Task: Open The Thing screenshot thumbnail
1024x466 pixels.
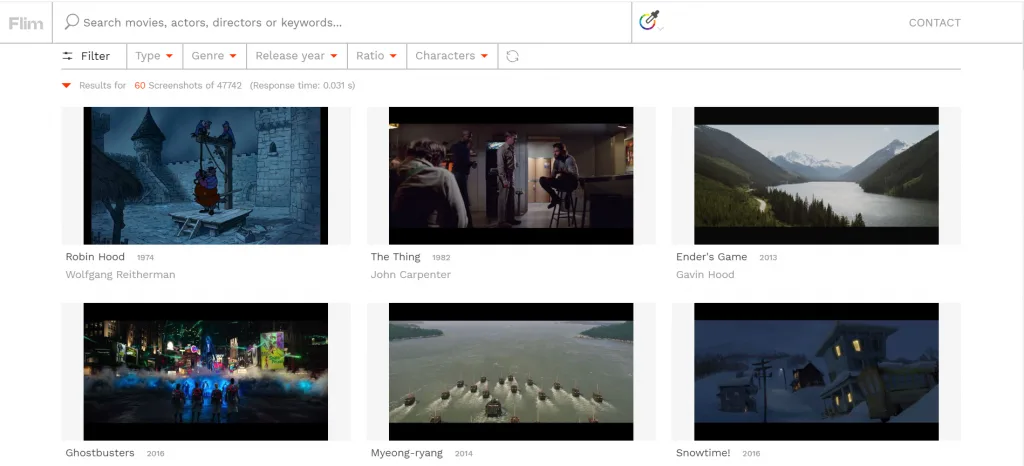Action: (x=511, y=176)
